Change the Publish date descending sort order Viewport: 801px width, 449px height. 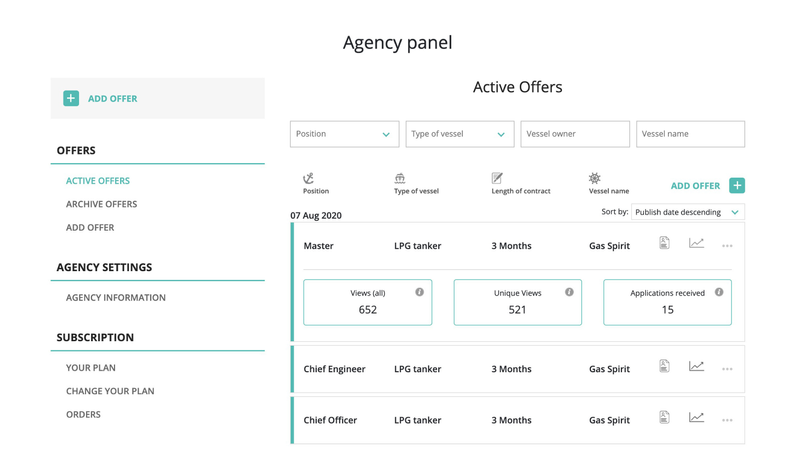tap(687, 212)
